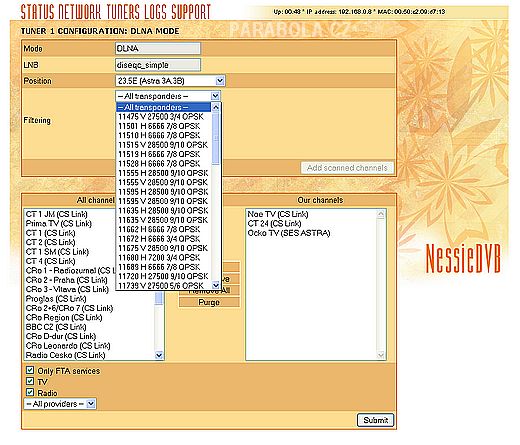Click the Mode field showing DLNA
Viewport: 520px width, 445px height.
point(158,48)
